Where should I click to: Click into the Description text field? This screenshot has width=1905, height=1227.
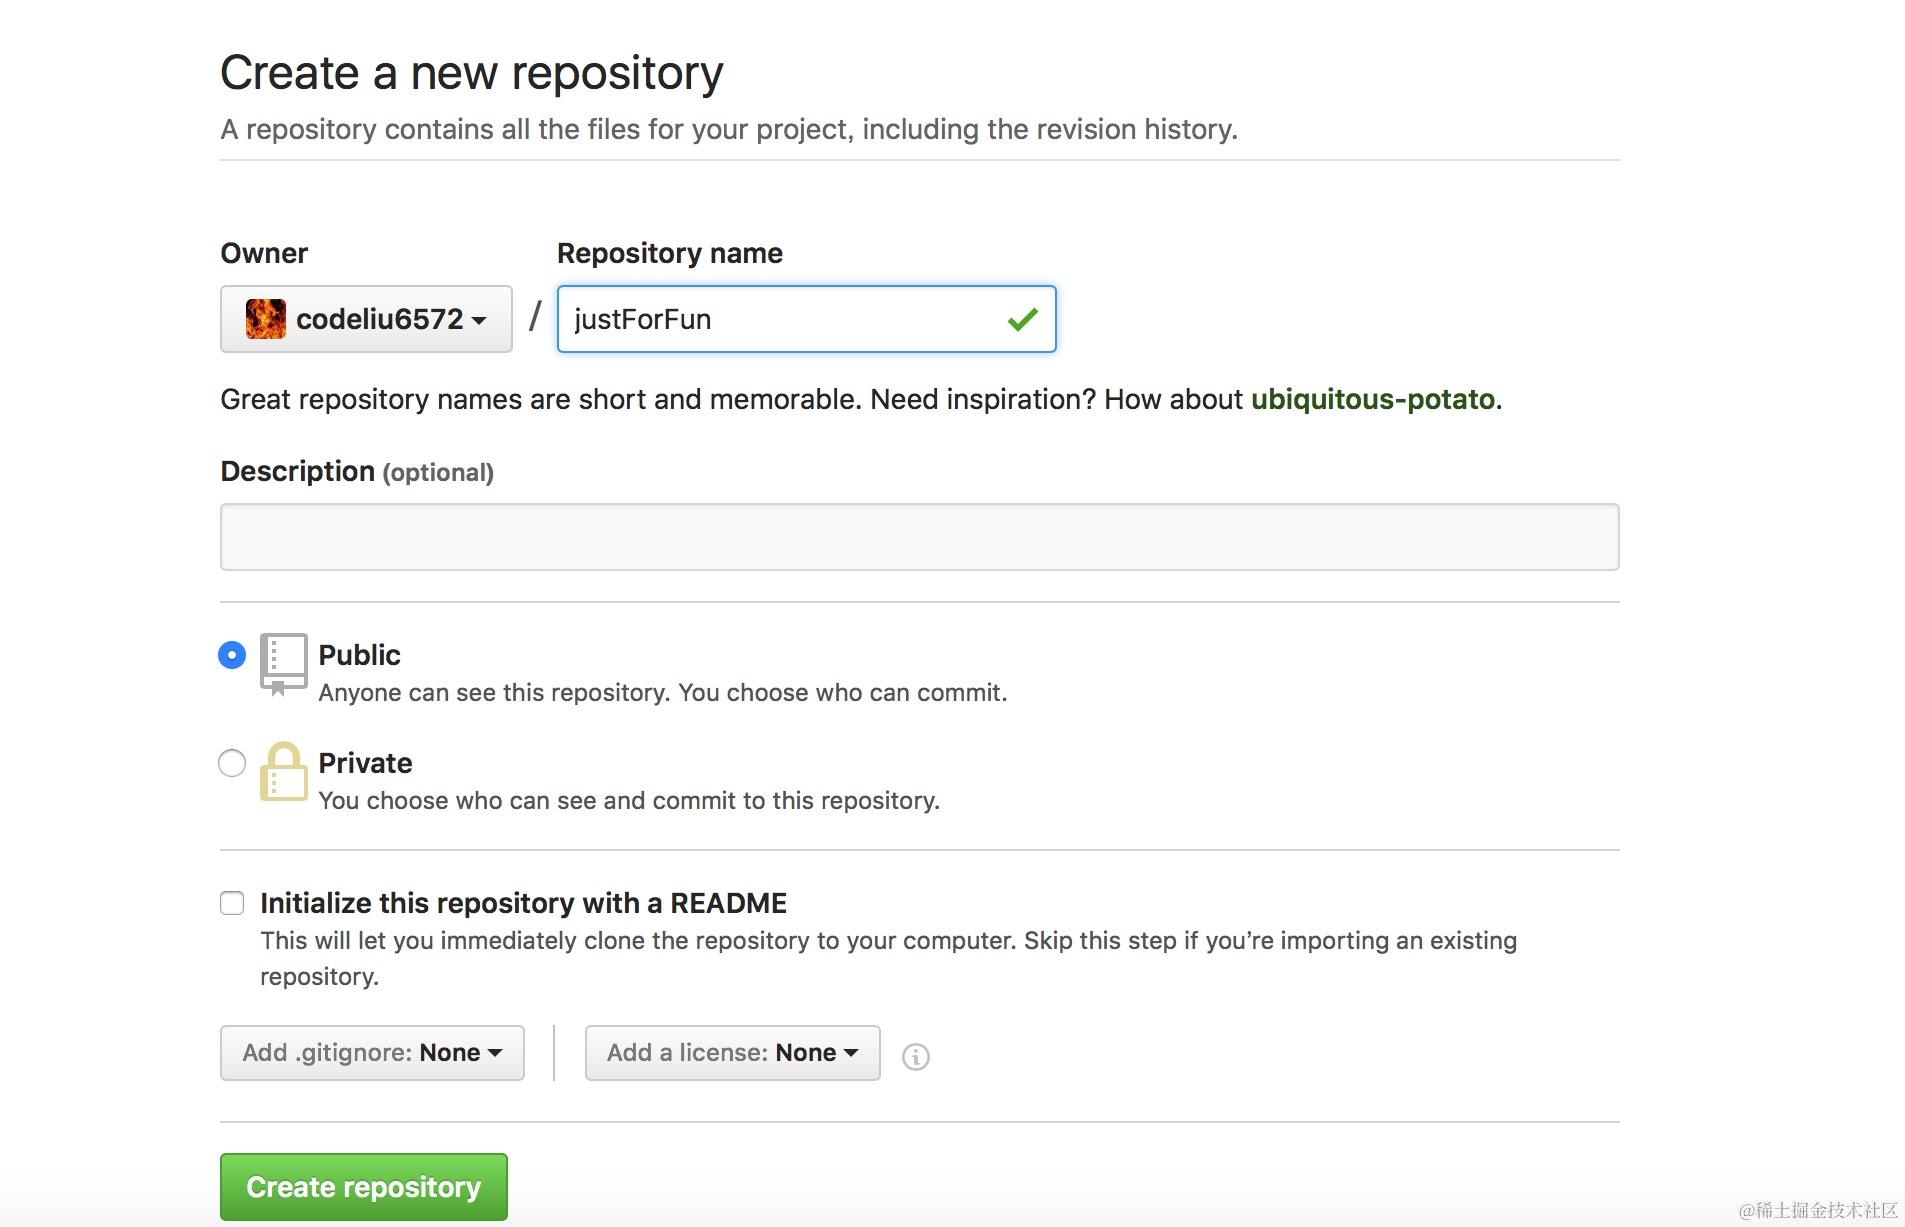[x=919, y=537]
